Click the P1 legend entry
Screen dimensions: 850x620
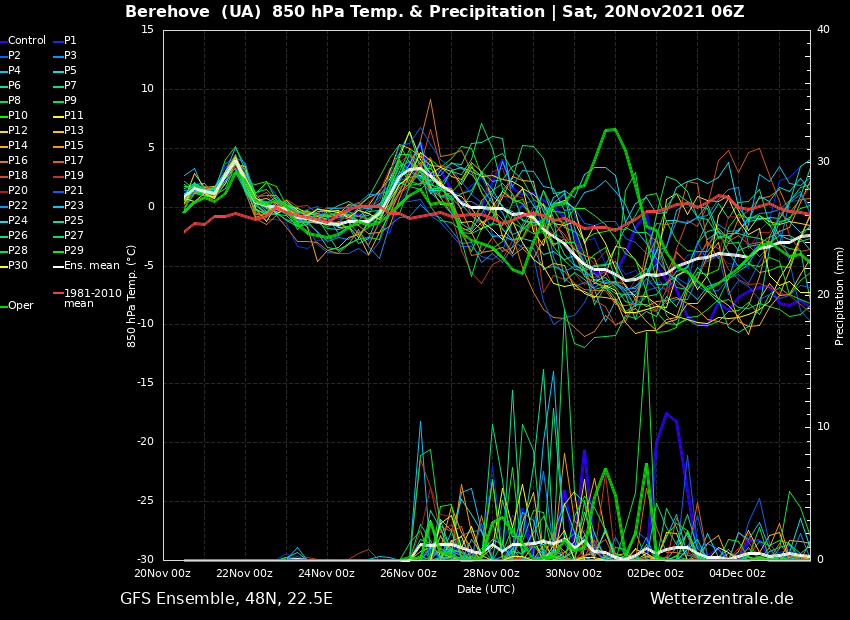coord(70,41)
